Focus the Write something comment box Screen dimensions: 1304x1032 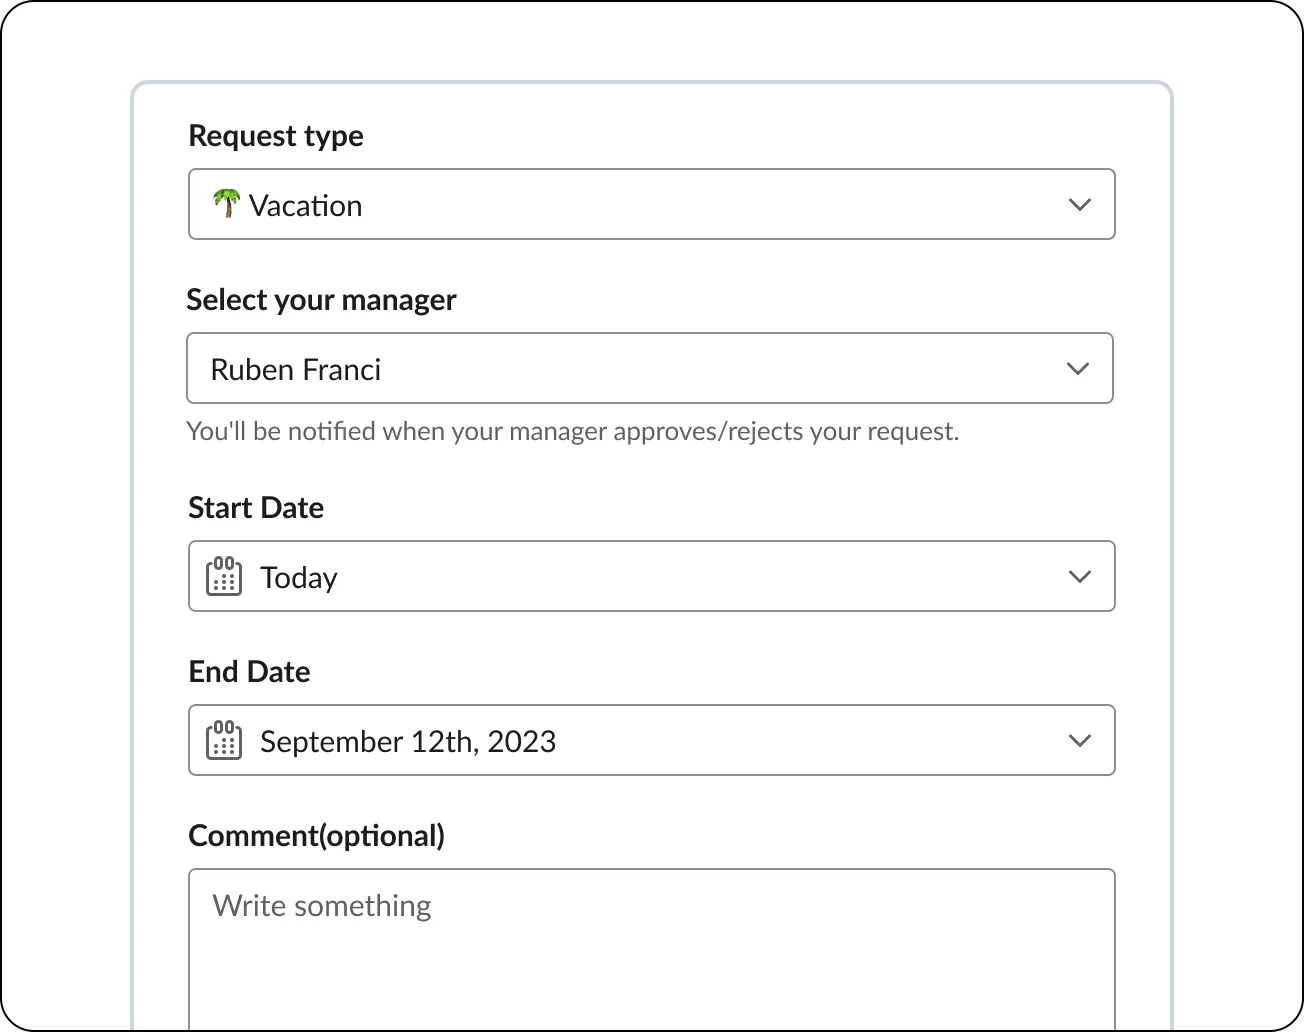[650, 950]
